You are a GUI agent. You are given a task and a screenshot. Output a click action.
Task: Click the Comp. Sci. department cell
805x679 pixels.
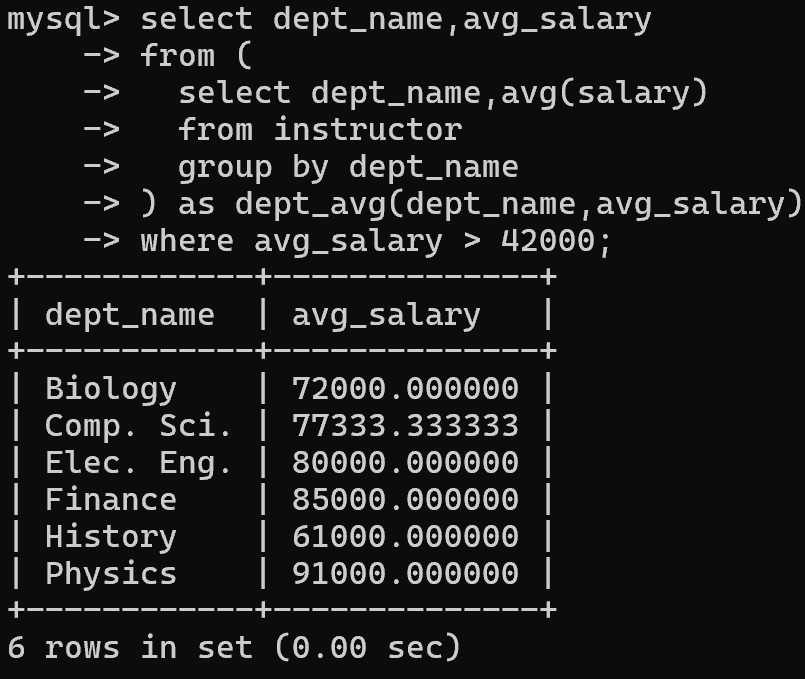point(138,426)
